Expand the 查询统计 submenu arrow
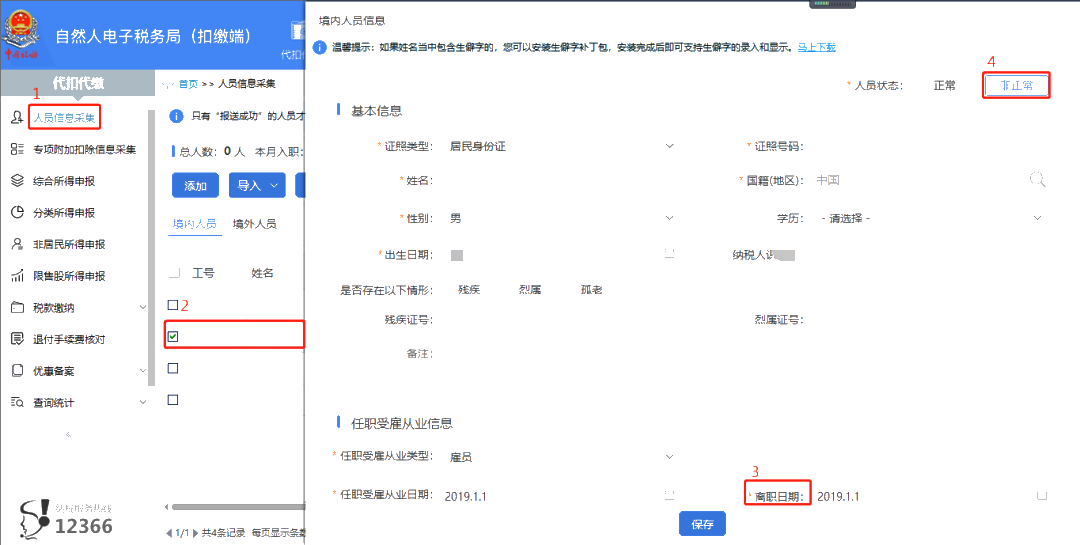Screen dimensions: 1080x545 (143, 402)
